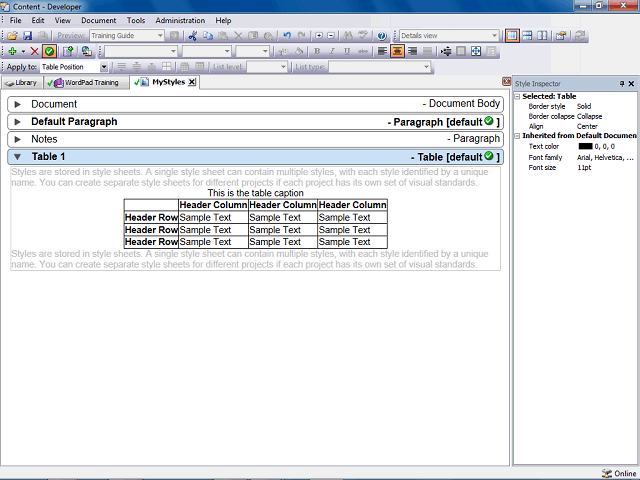Toggle align right button
Viewport: 640px width, 480px height.
click(x=412, y=51)
